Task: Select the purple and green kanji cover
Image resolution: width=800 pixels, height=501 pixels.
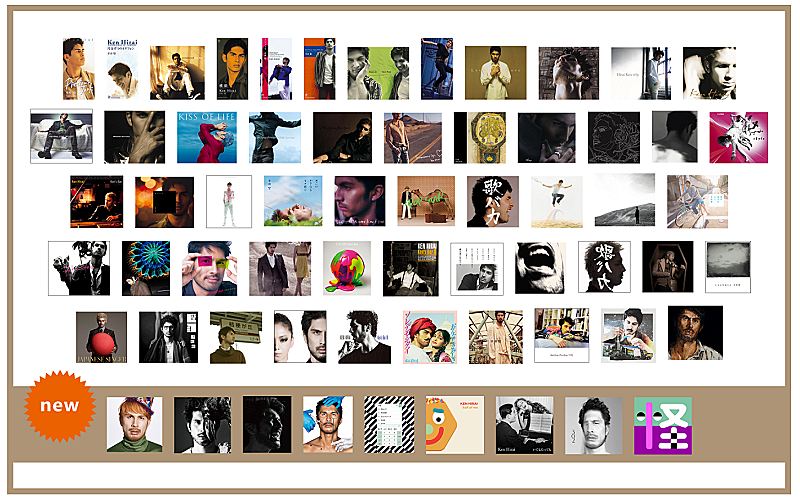Action: pyautogui.click(x=662, y=425)
